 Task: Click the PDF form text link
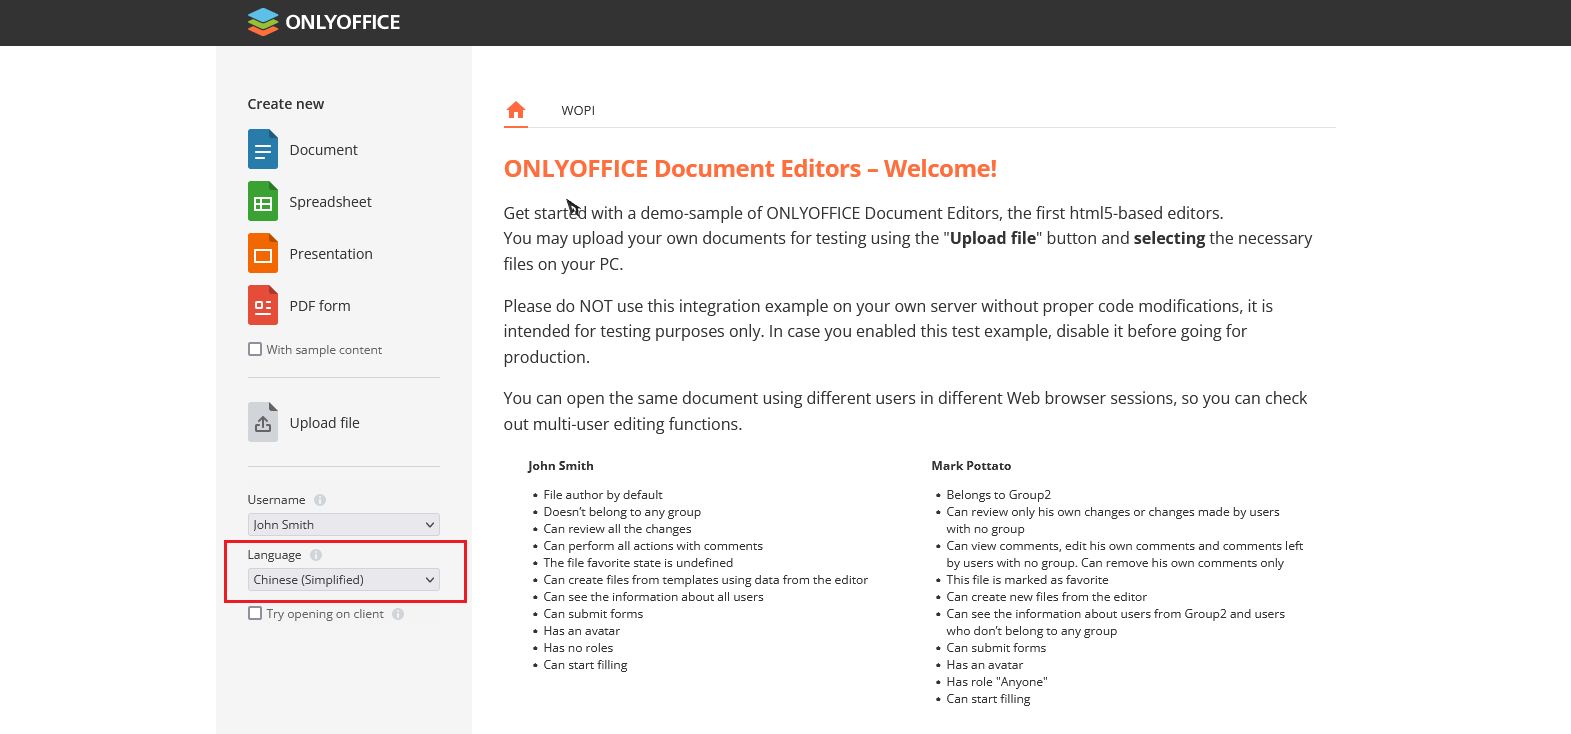(x=320, y=306)
